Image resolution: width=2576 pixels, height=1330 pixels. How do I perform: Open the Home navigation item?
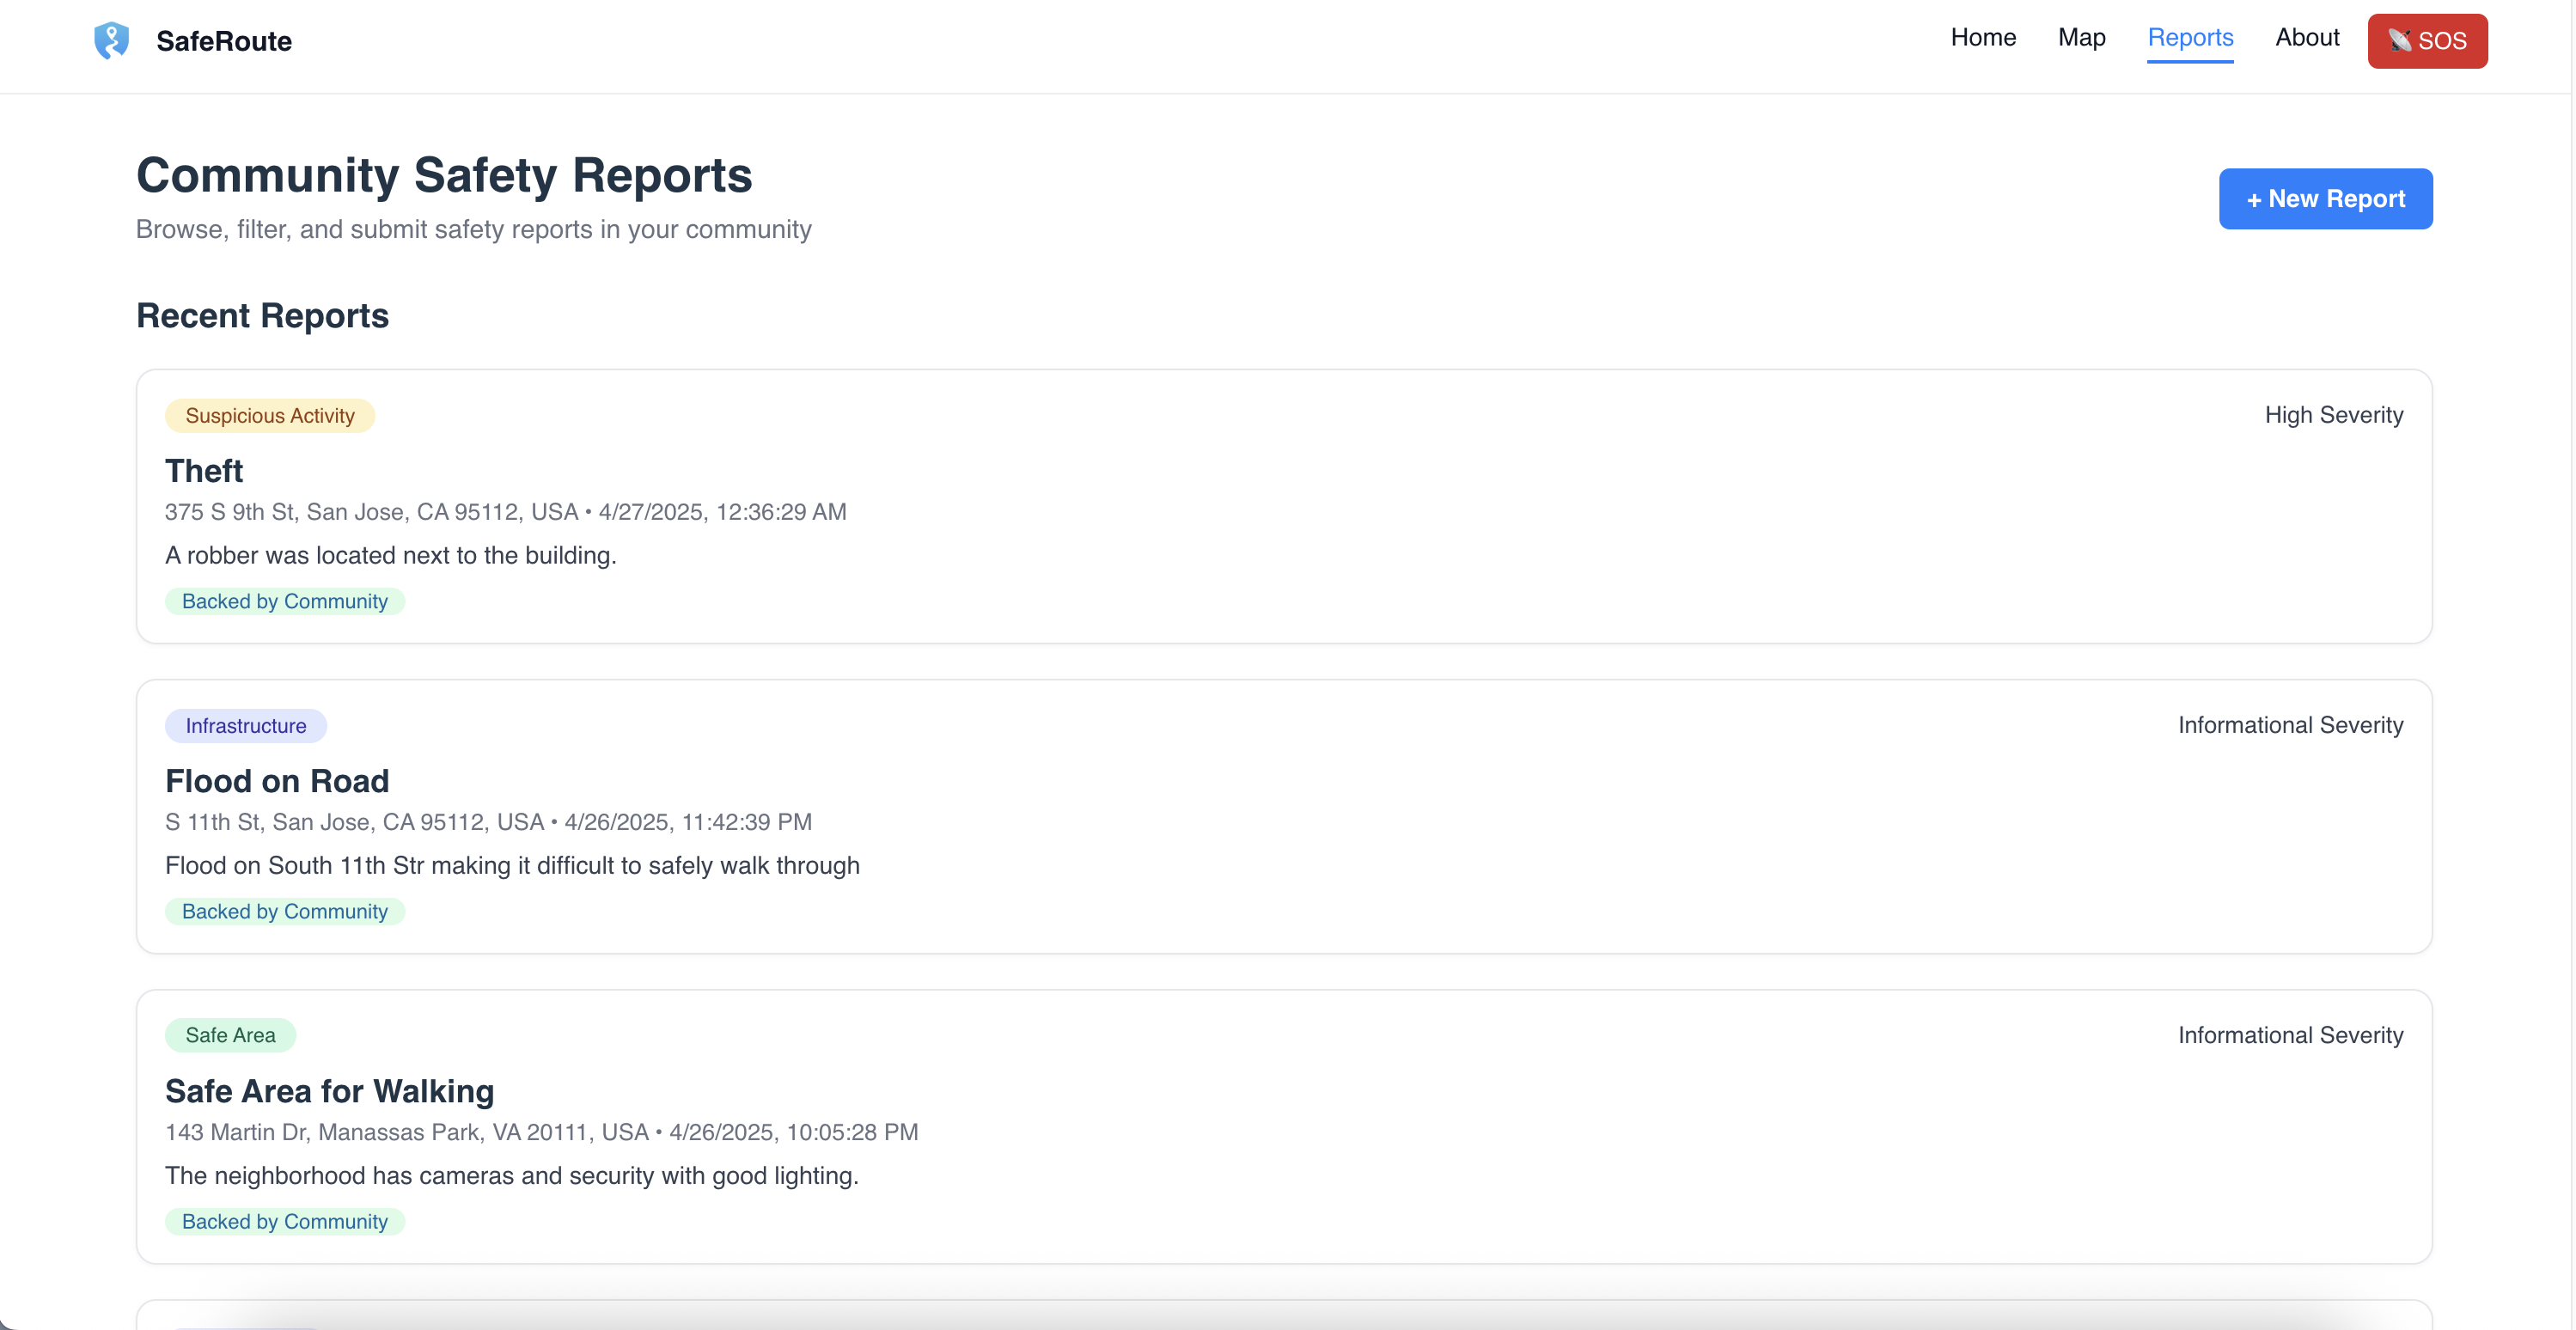pos(1982,38)
